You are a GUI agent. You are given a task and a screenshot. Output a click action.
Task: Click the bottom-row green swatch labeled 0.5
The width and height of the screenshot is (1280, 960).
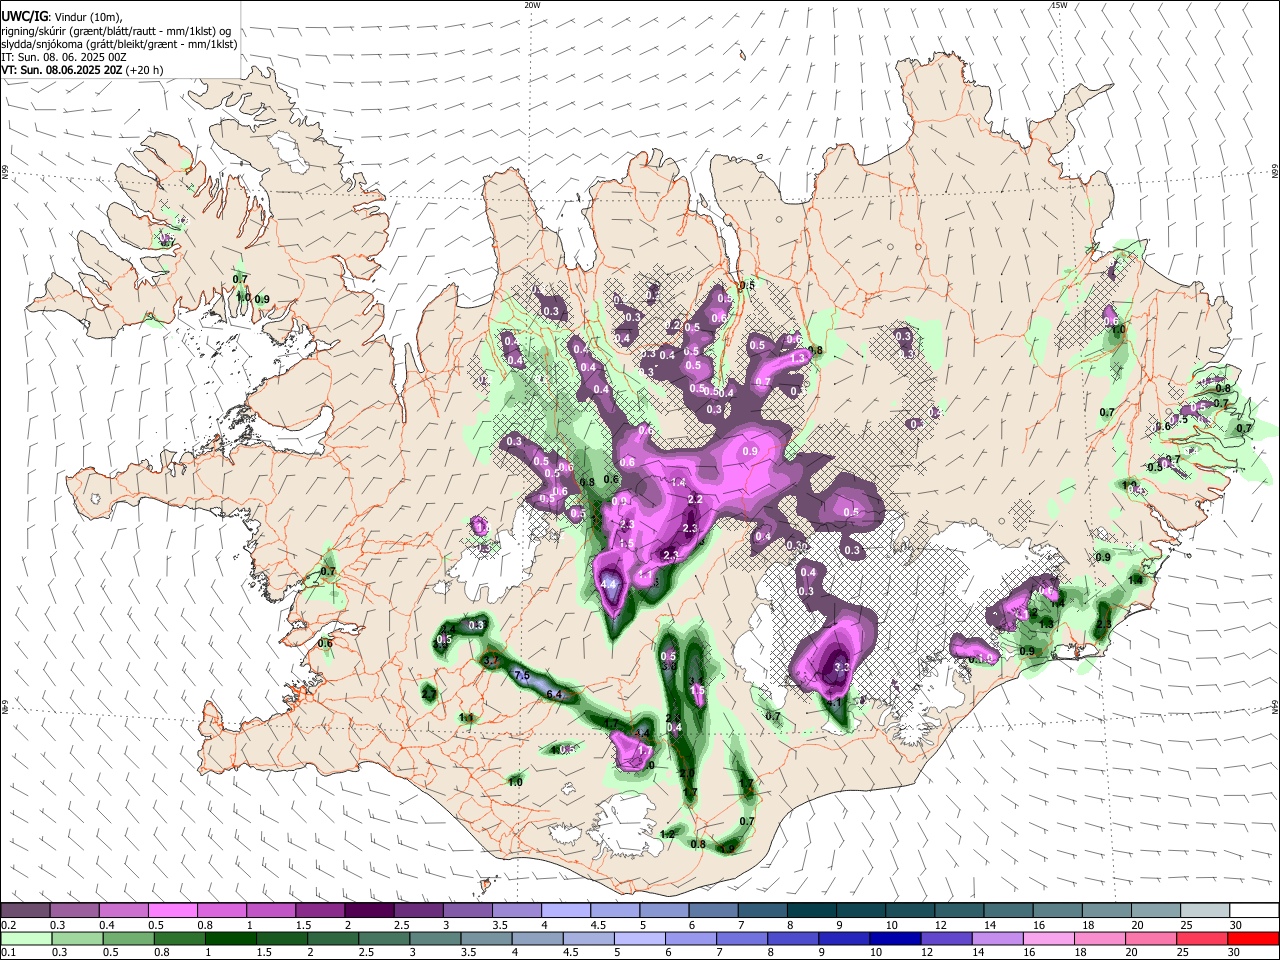pyautogui.click(x=127, y=938)
